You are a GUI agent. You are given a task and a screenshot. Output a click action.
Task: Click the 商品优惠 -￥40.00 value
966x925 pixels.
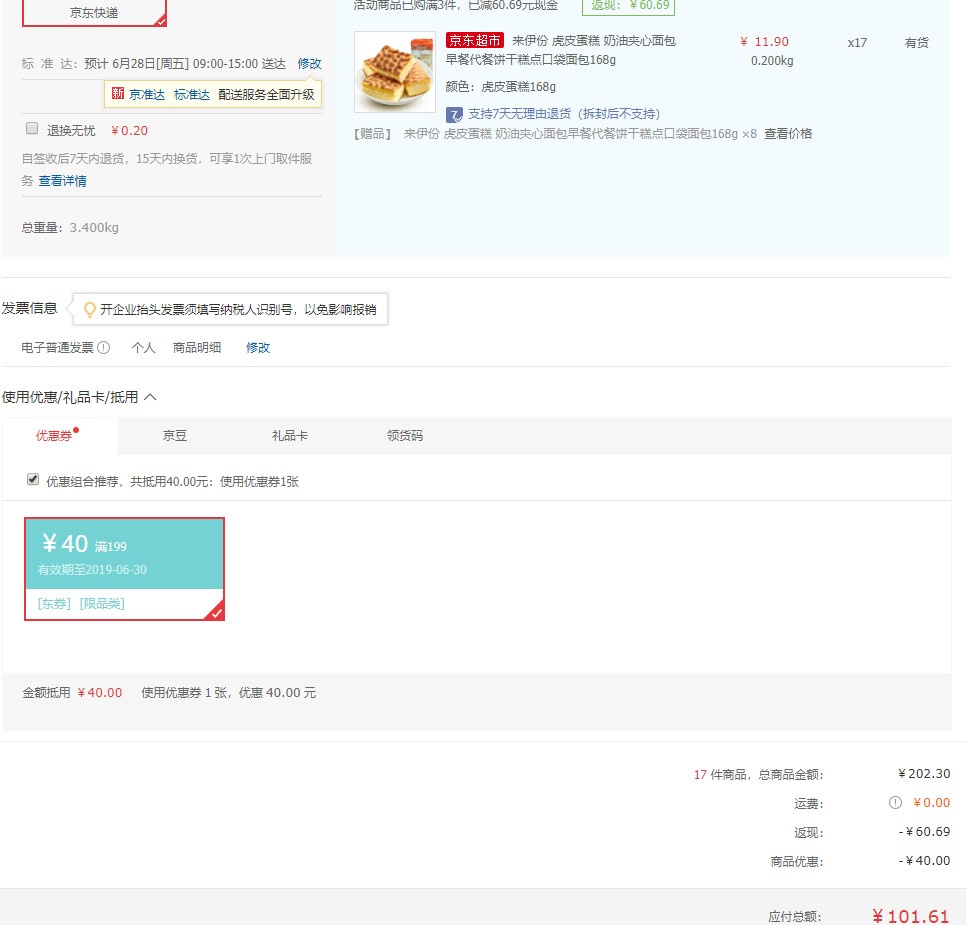tap(924, 861)
